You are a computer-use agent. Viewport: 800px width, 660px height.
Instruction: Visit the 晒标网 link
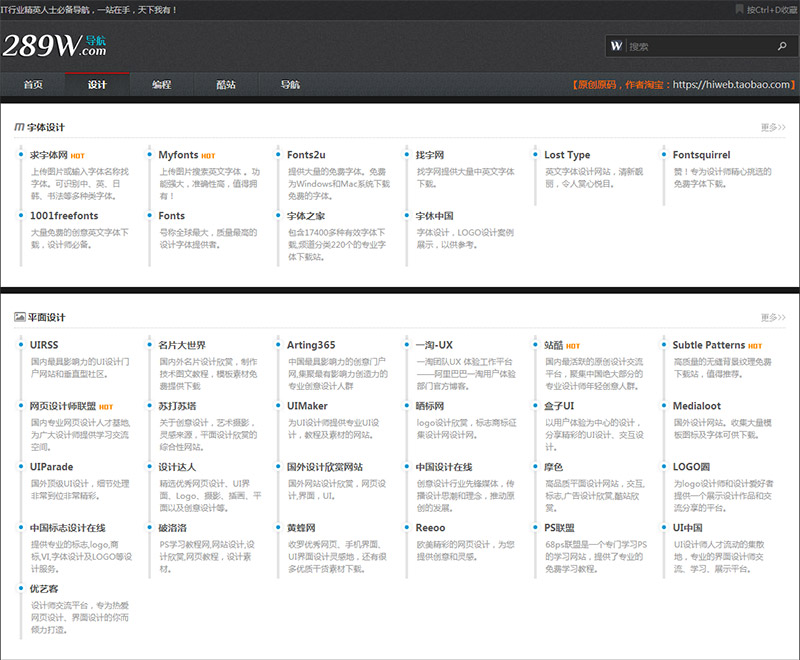coord(430,406)
